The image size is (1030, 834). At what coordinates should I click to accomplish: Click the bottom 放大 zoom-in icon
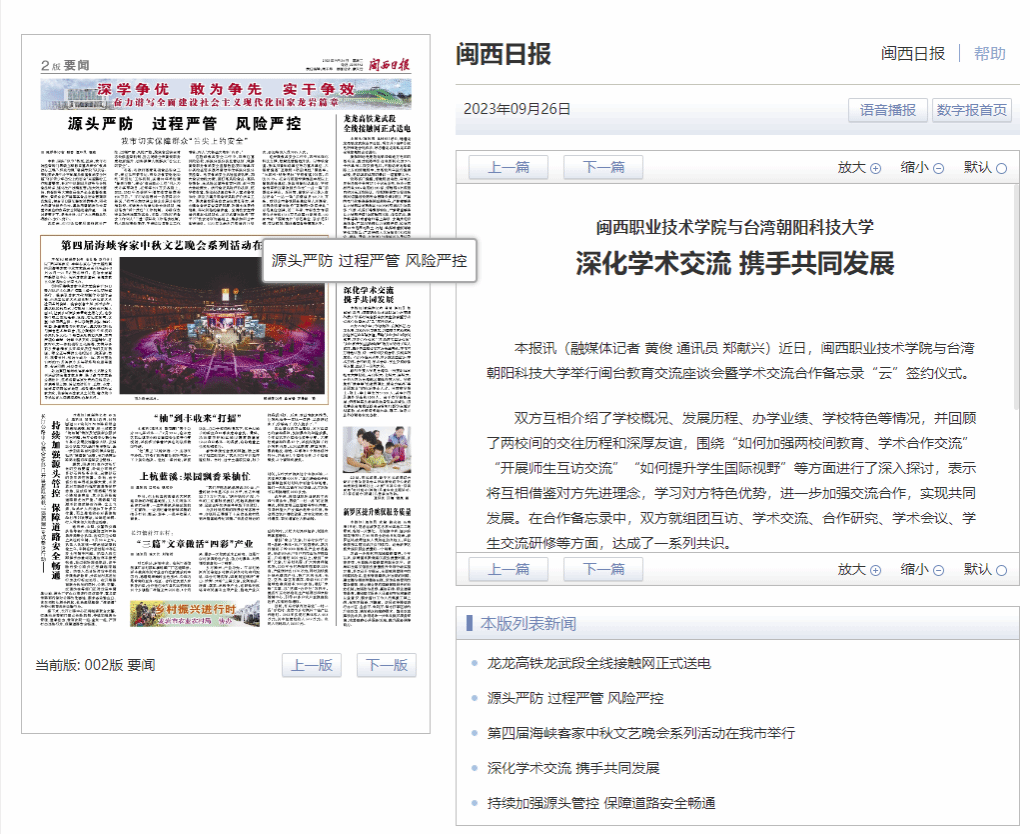tap(876, 570)
